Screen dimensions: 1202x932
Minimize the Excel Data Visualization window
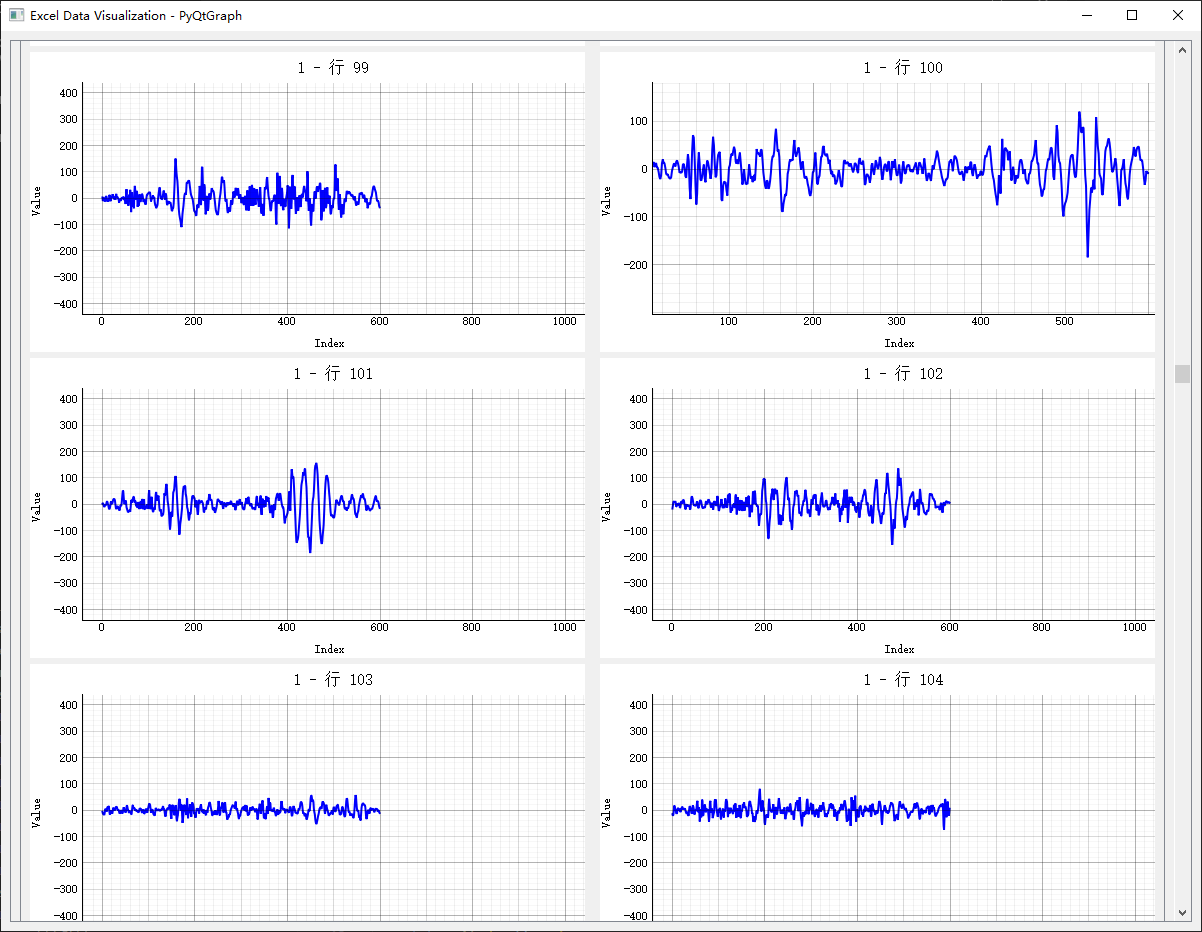click(x=1087, y=15)
